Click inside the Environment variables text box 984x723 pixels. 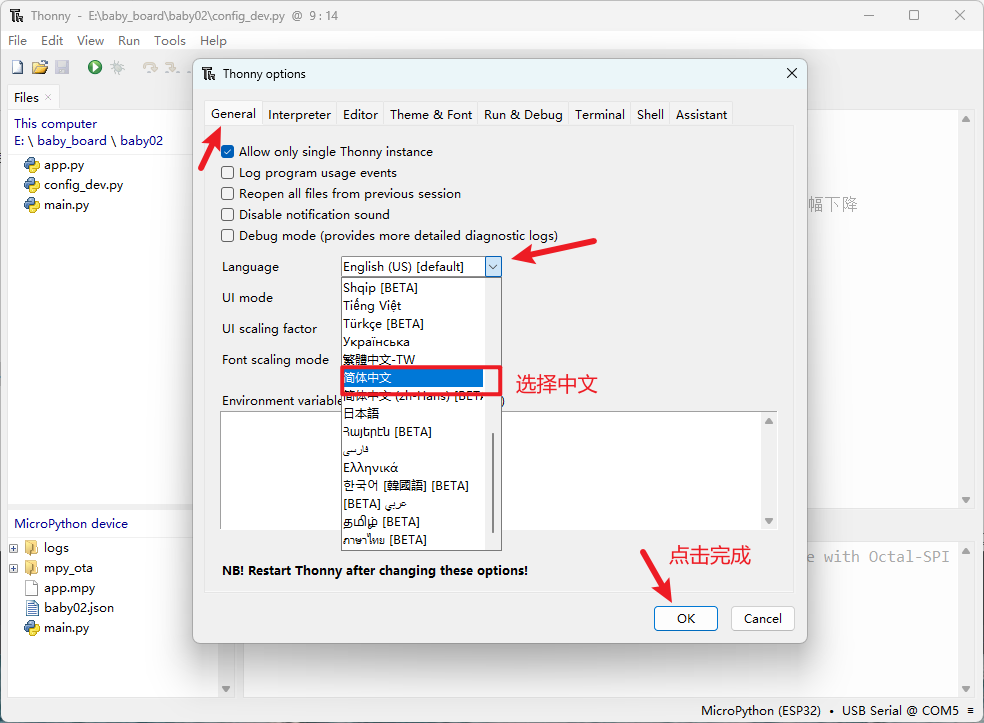pos(490,470)
